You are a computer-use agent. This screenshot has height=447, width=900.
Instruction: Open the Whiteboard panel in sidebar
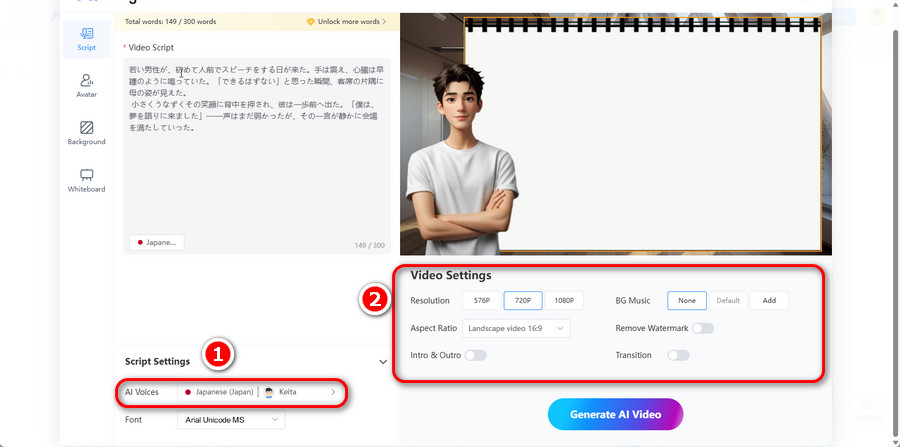(x=86, y=179)
